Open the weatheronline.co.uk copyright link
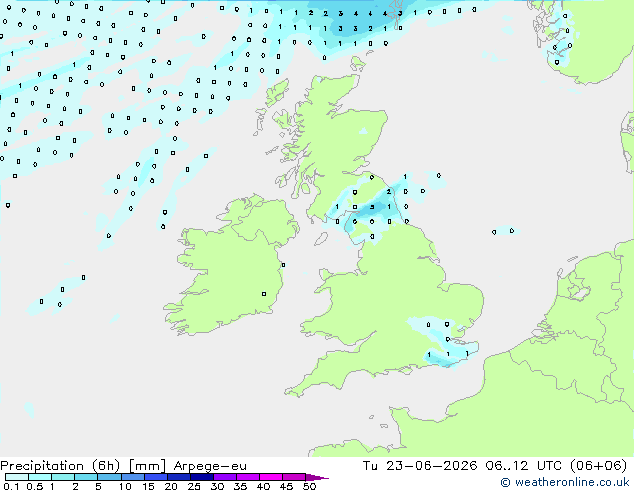 [x=565, y=482]
